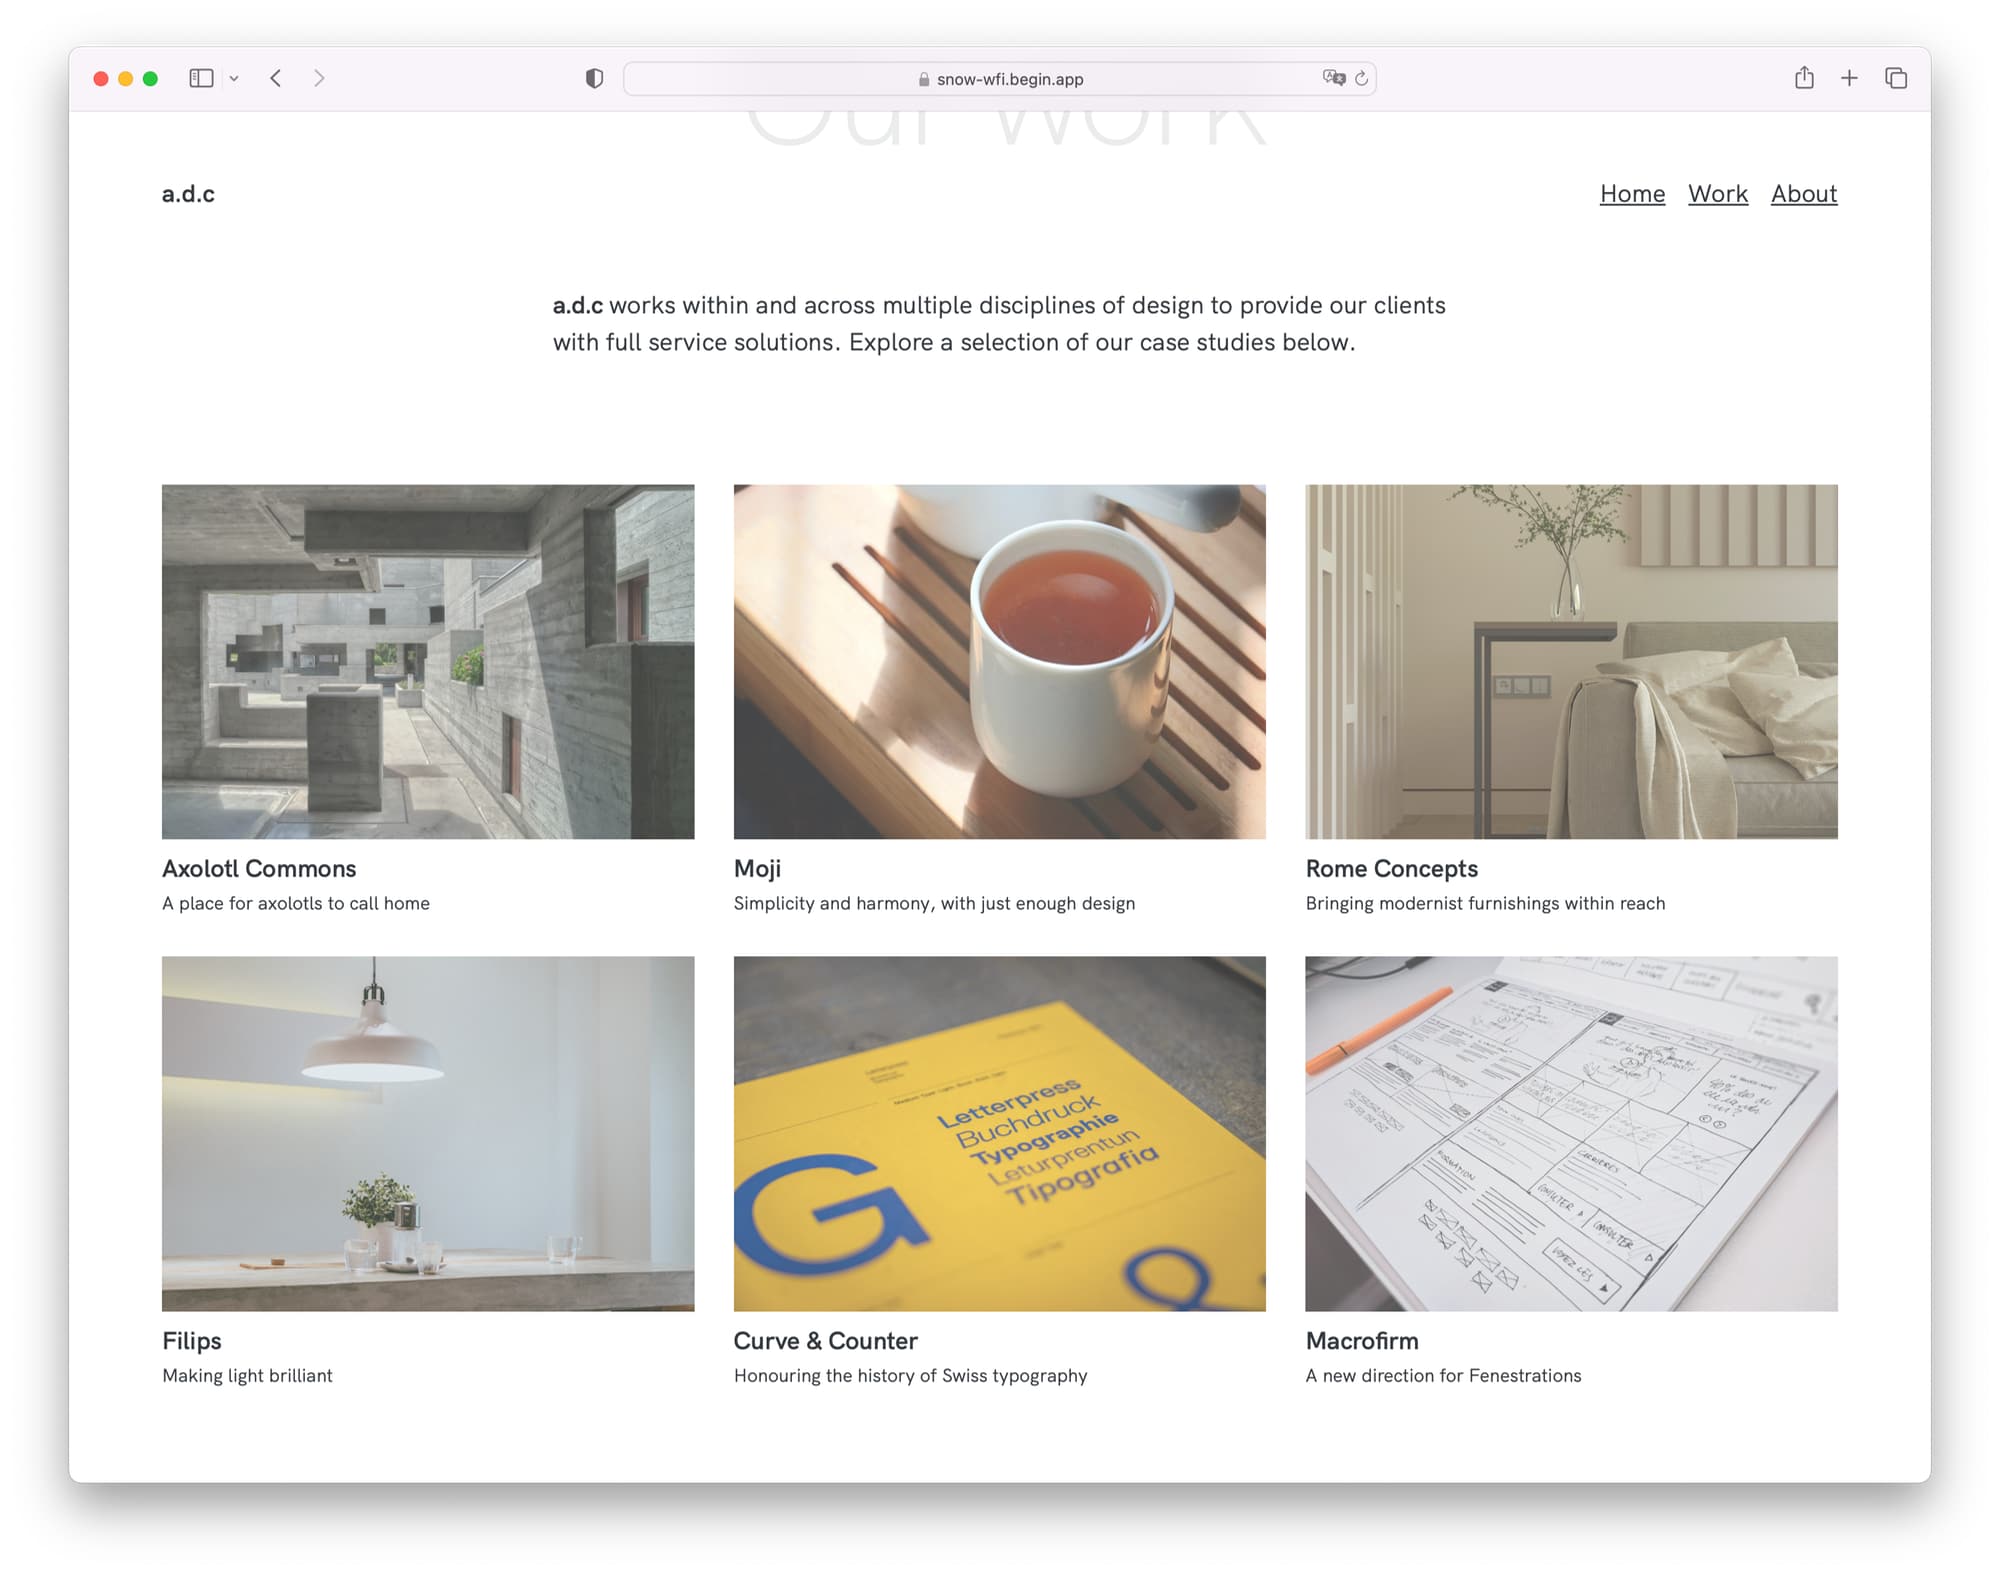Open the About navigation link

click(1804, 195)
